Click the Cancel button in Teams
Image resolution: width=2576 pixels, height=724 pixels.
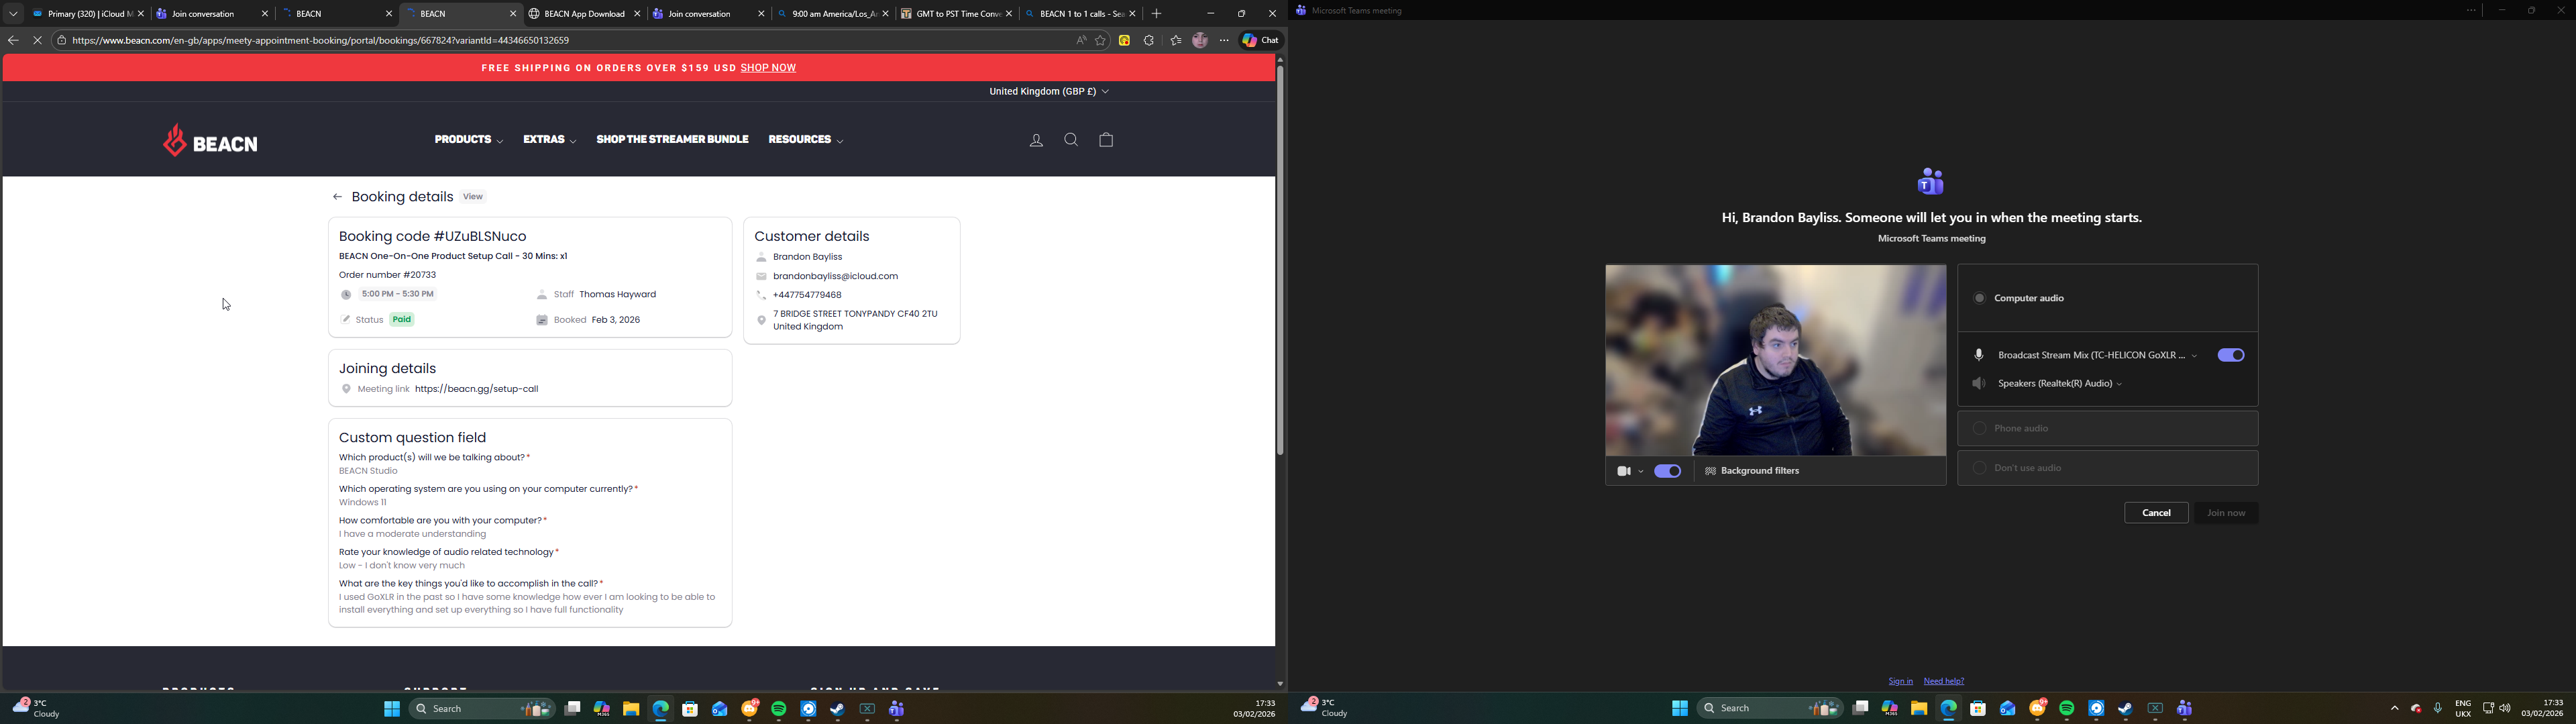(2156, 513)
